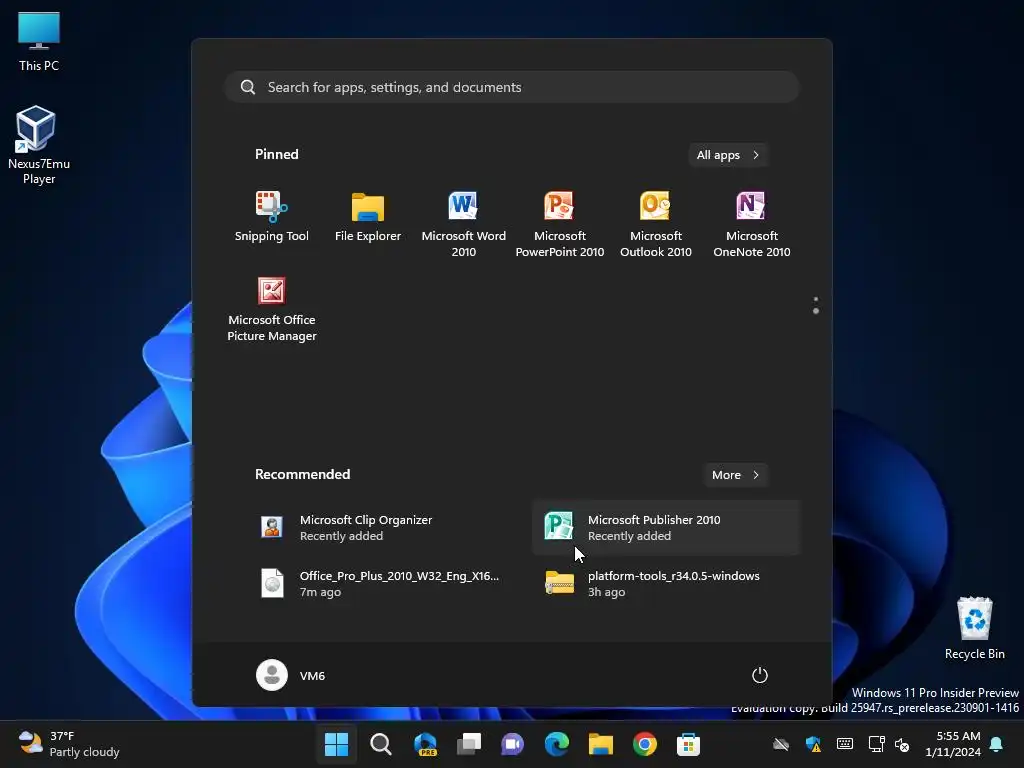Launch Microsoft OneNote 2010
The height and width of the screenshot is (768, 1024).
(x=752, y=224)
